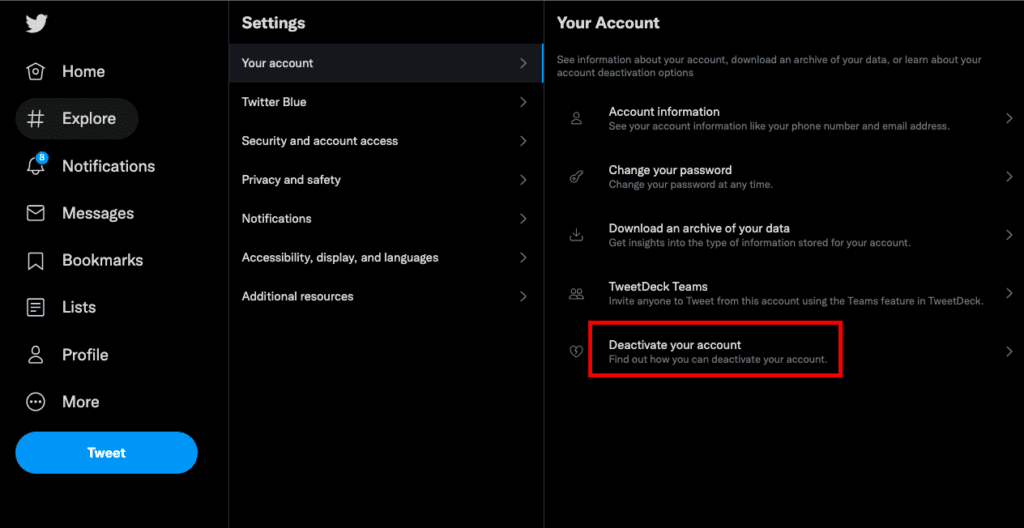Open Deactivate your account option

coord(784,352)
